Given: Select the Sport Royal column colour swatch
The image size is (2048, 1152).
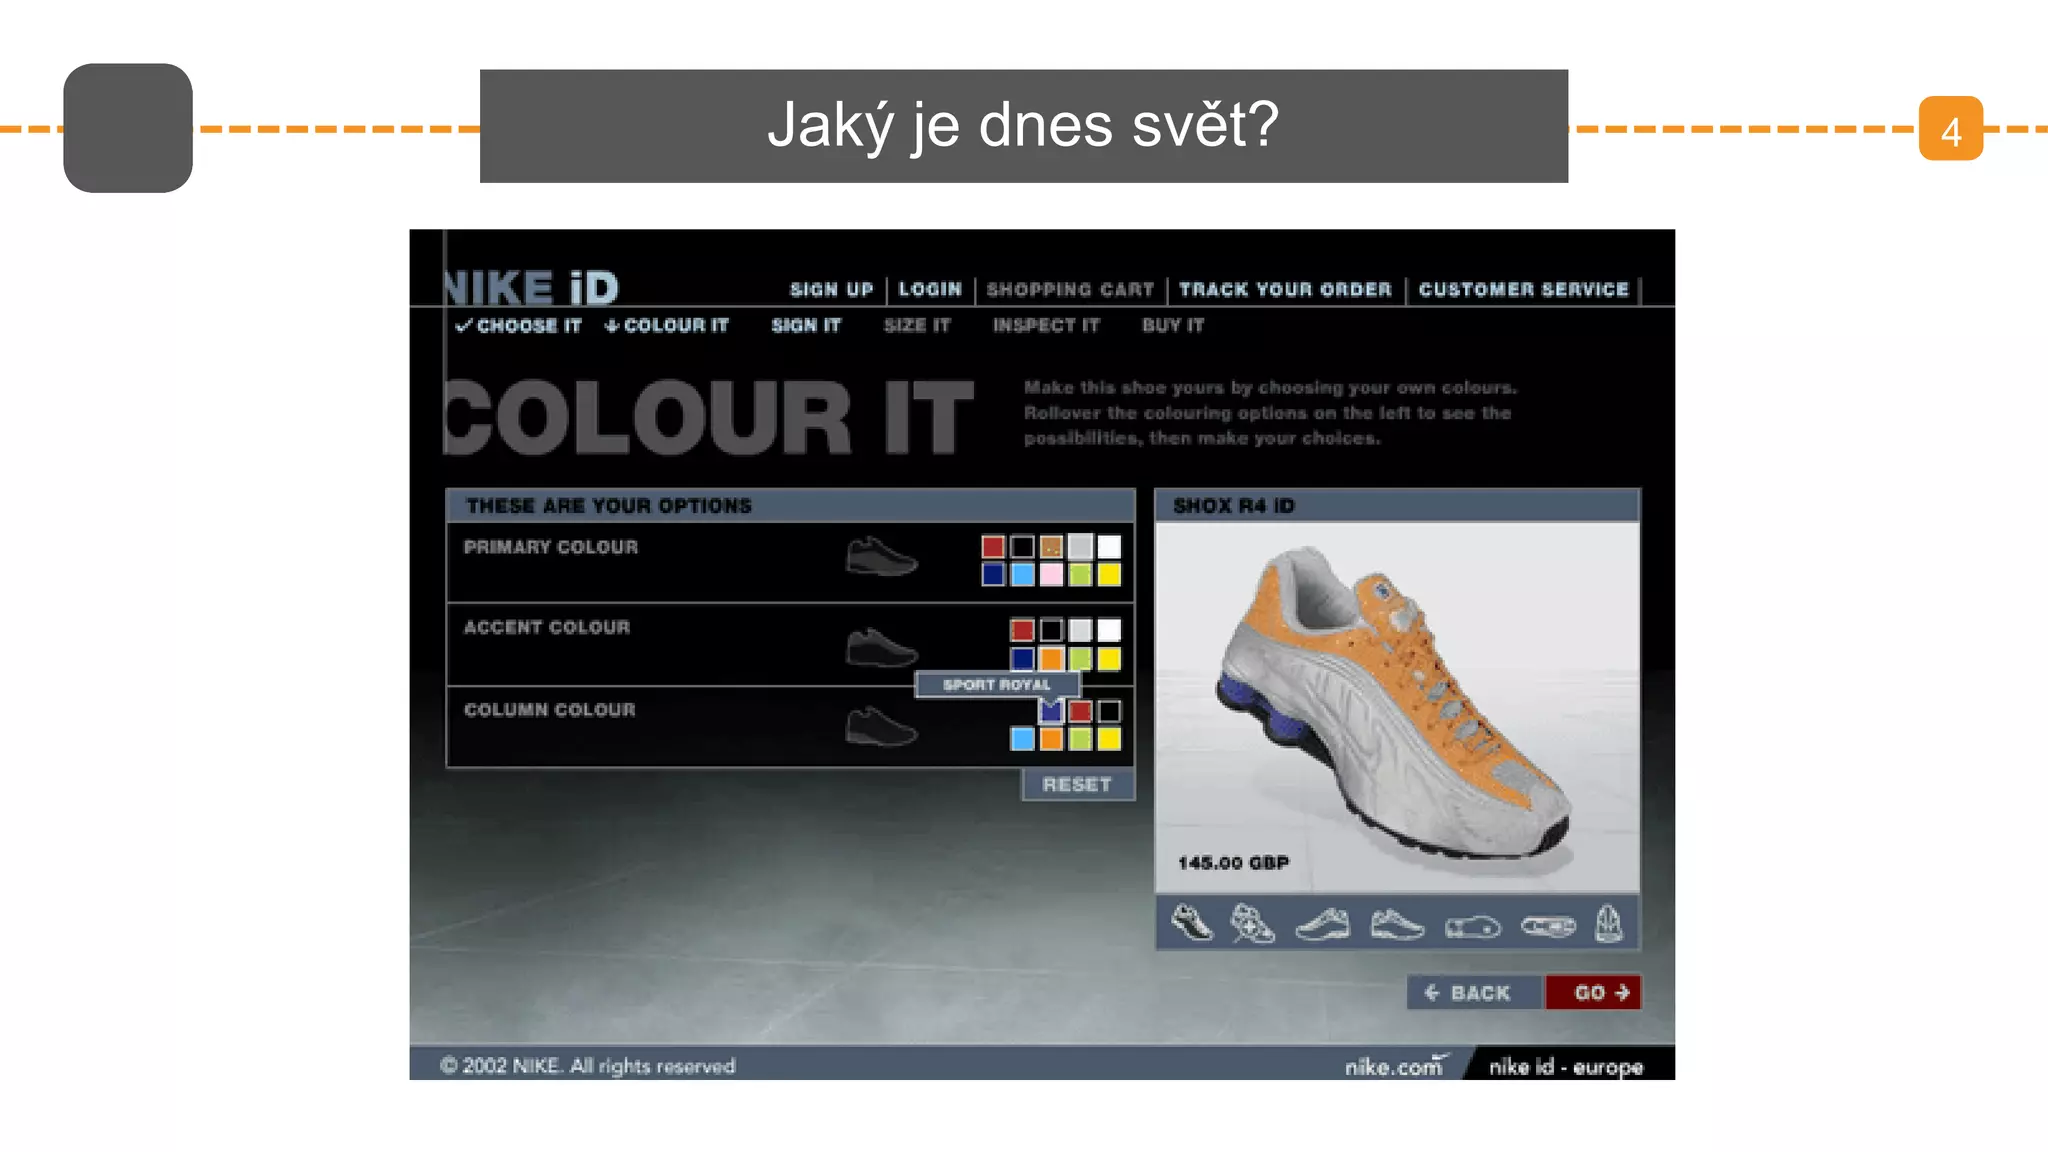Looking at the screenshot, I should (x=1051, y=711).
